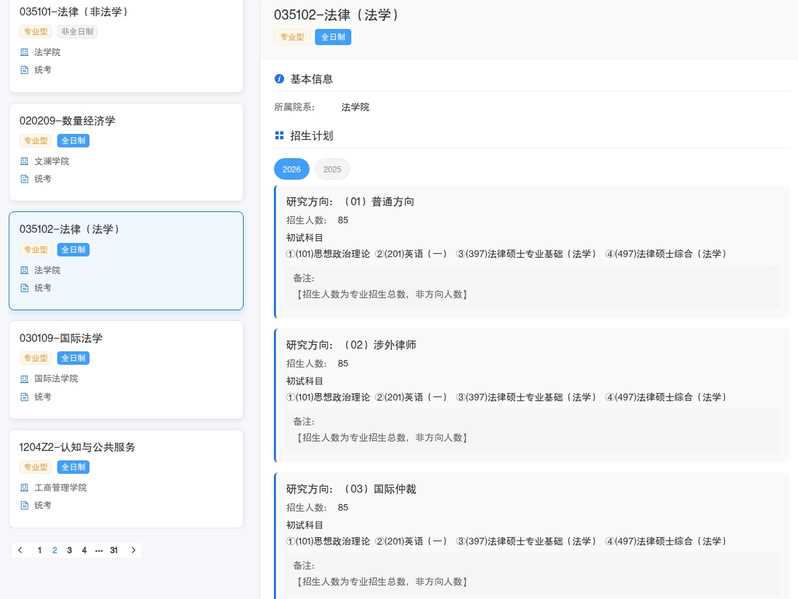Select the 2026 year tab

(291, 169)
